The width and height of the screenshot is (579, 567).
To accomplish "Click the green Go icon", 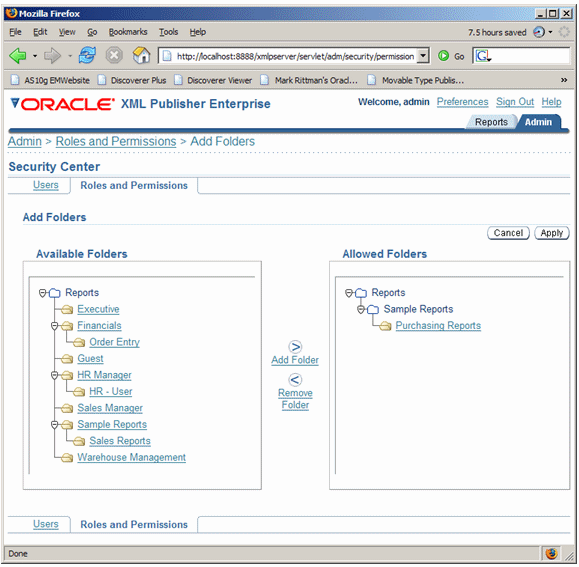I will [x=443, y=56].
